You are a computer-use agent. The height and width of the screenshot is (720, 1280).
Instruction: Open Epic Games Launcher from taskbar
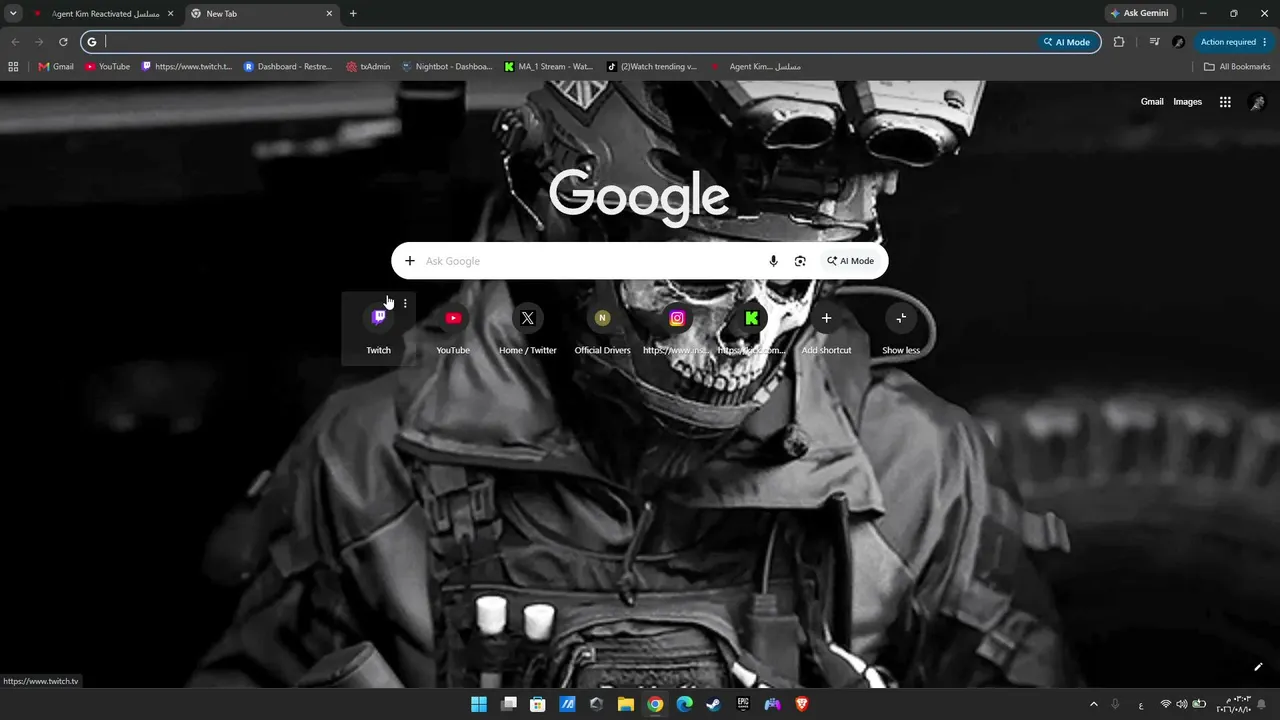[743, 704]
